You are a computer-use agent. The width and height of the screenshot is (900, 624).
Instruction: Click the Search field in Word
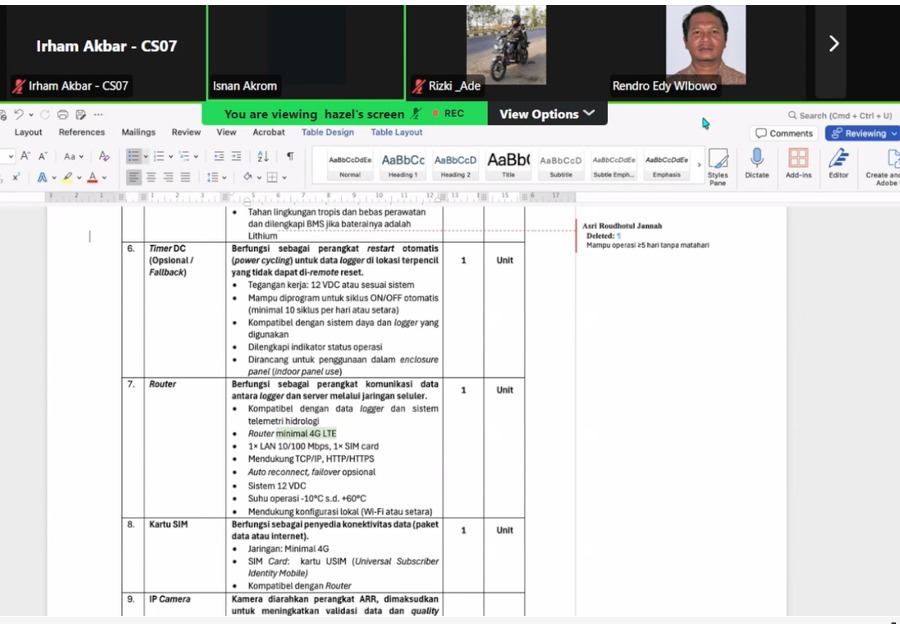click(x=840, y=115)
